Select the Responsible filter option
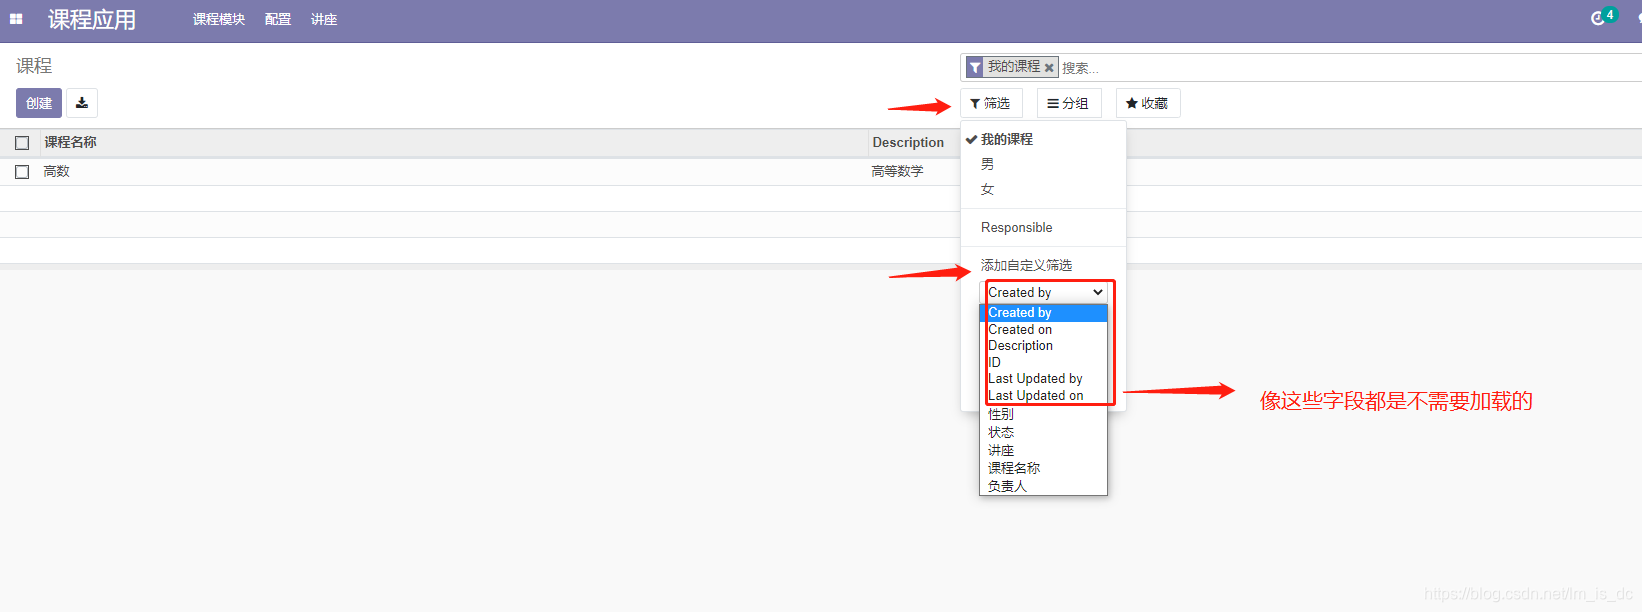Viewport: 1642px width, 612px height. [1016, 227]
